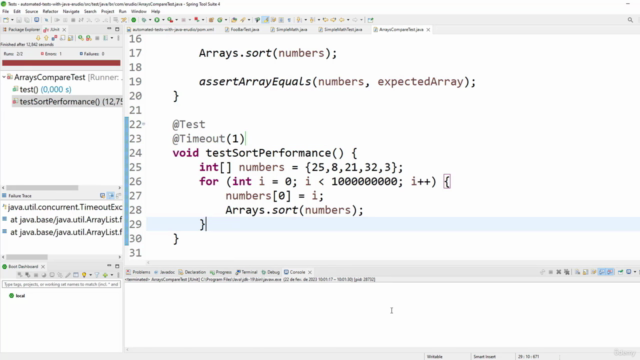Viewport: 640px width, 360px height.
Task: Click the New file toolbar icon
Action: pos(6,20)
